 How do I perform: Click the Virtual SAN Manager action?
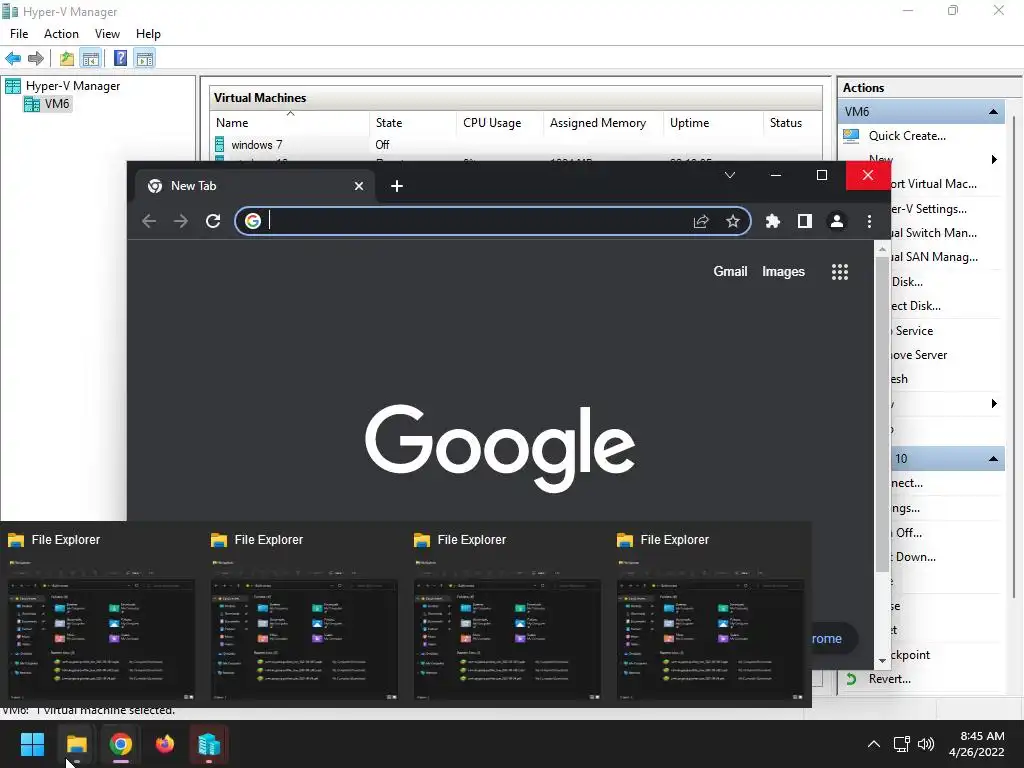click(x=934, y=257)
